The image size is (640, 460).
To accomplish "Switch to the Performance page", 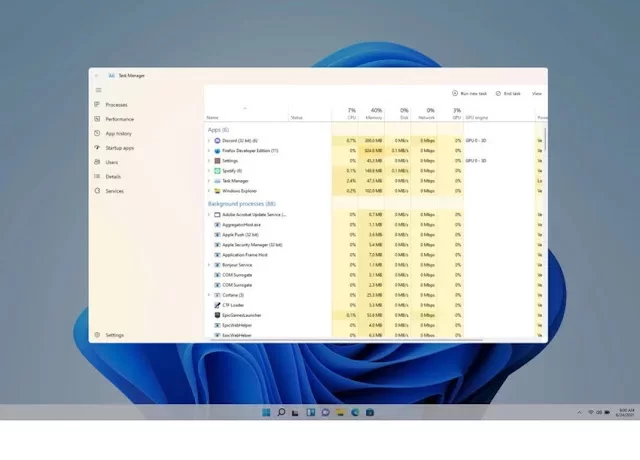I will click(120, 119).
